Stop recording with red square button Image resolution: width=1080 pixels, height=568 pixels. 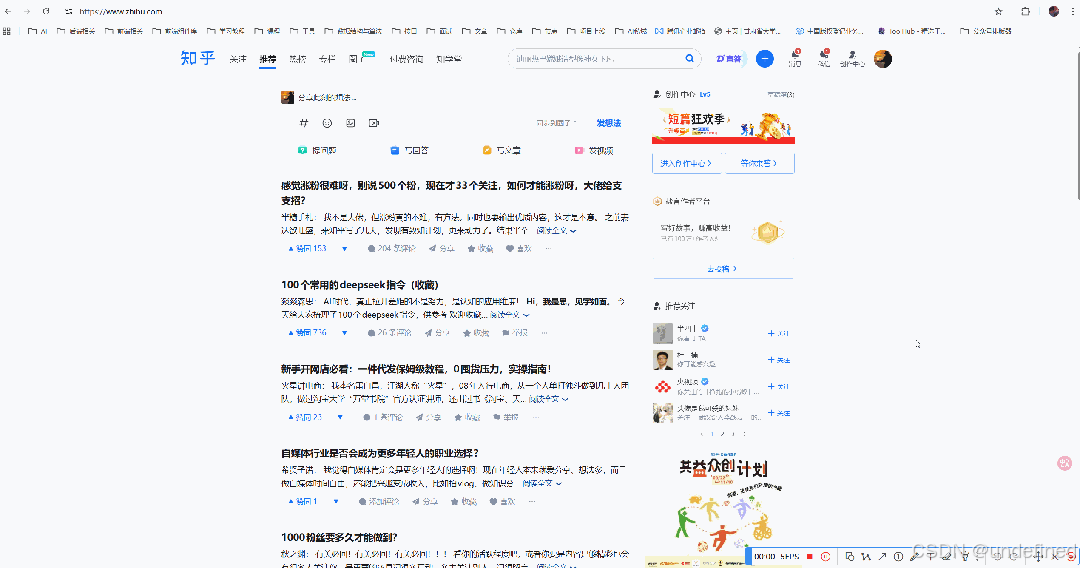(810, 556)
